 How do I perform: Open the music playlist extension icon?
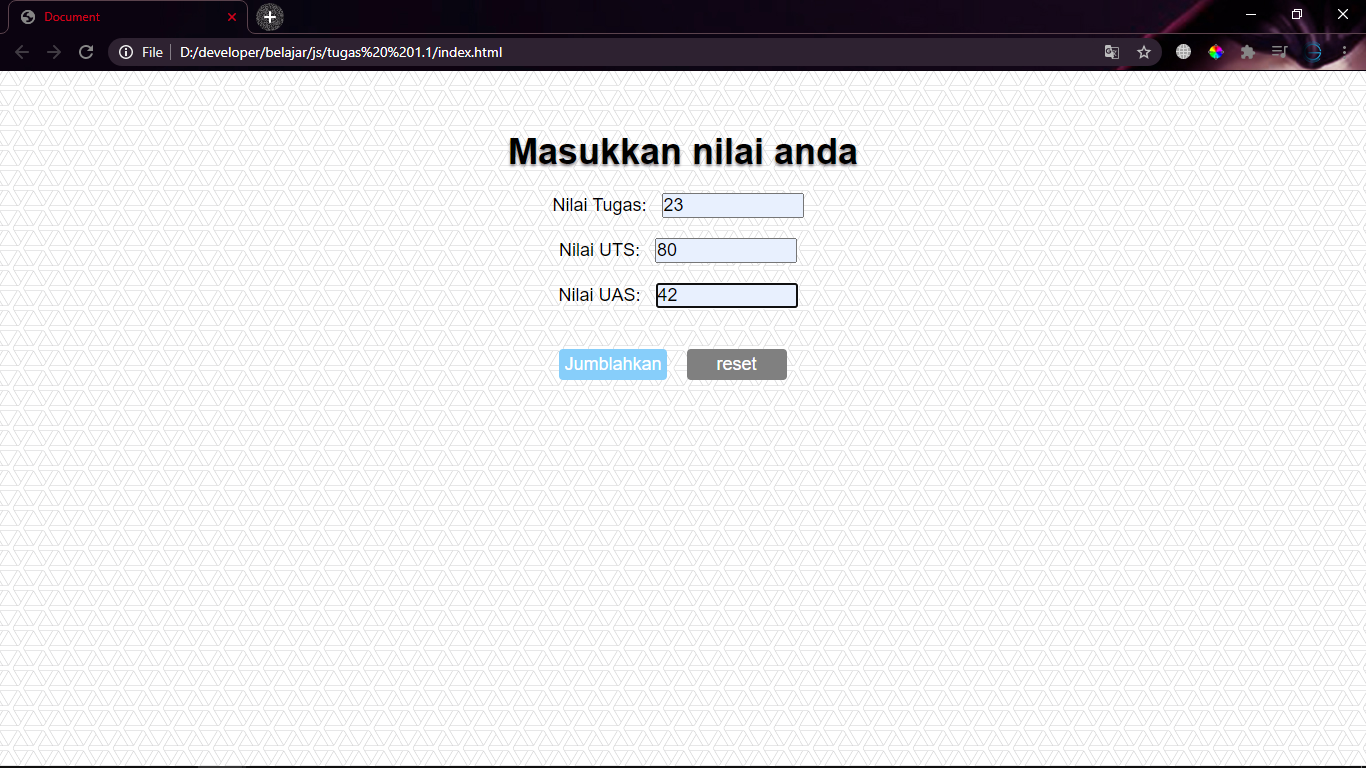click(1280, 51)
